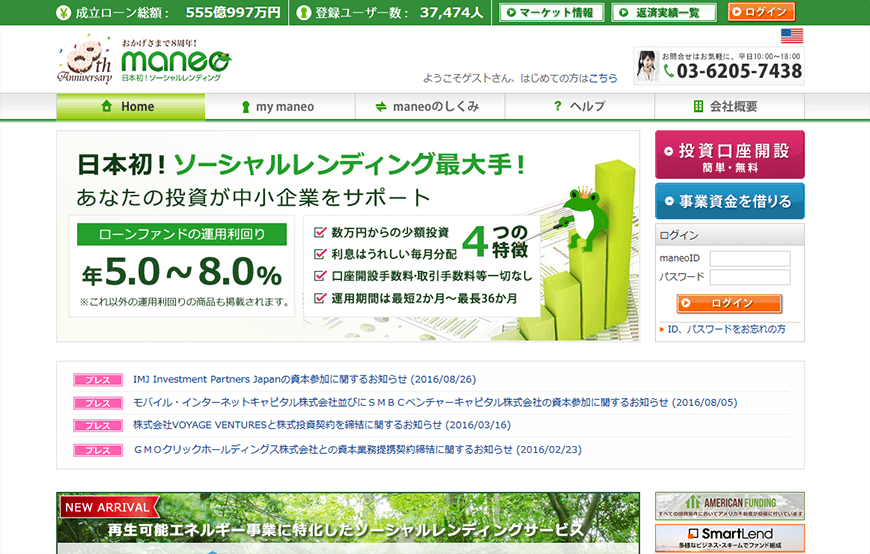Click the orange ログイン button under password

tap(729, 303)
